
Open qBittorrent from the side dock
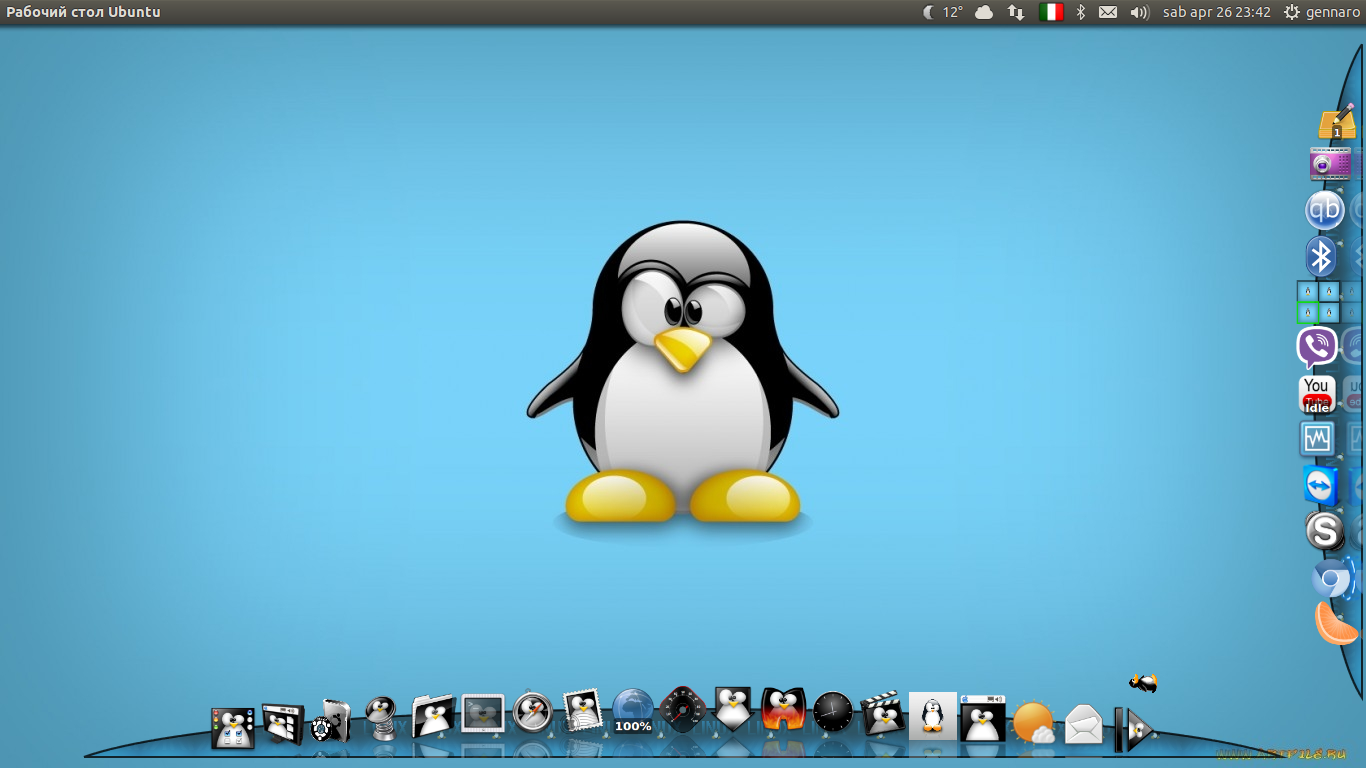(x=1324, y=211)
